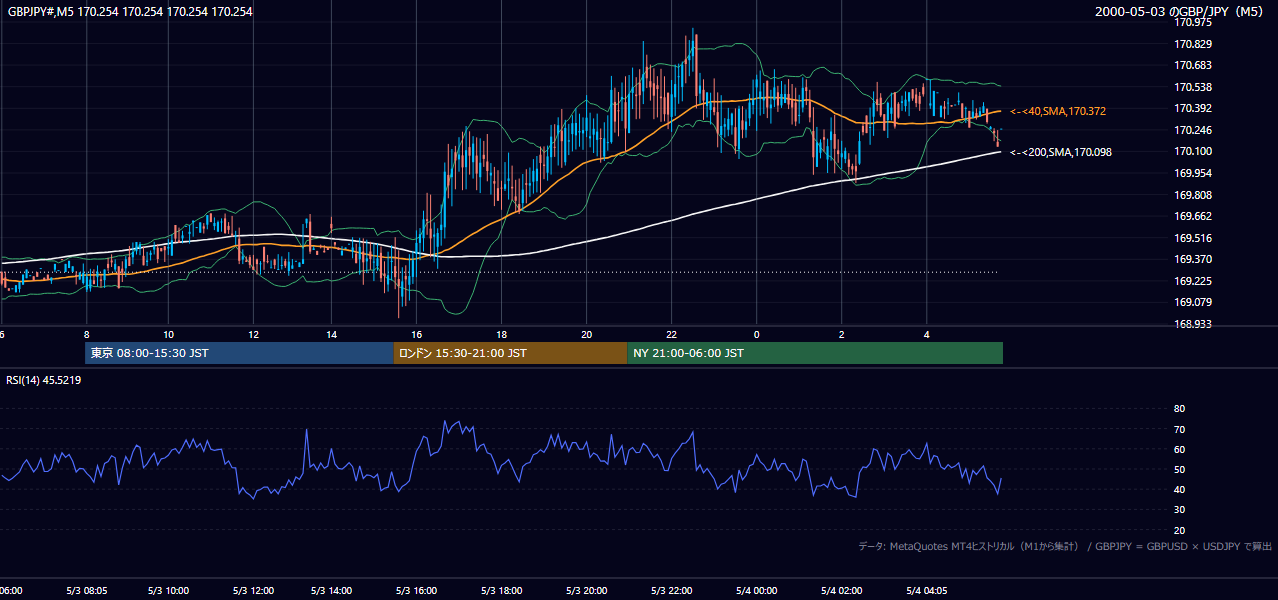The height and width of the screenshot is (600, 1278).
Task: Click the RSI 80 level label
Action: [x=1179, y=409]
